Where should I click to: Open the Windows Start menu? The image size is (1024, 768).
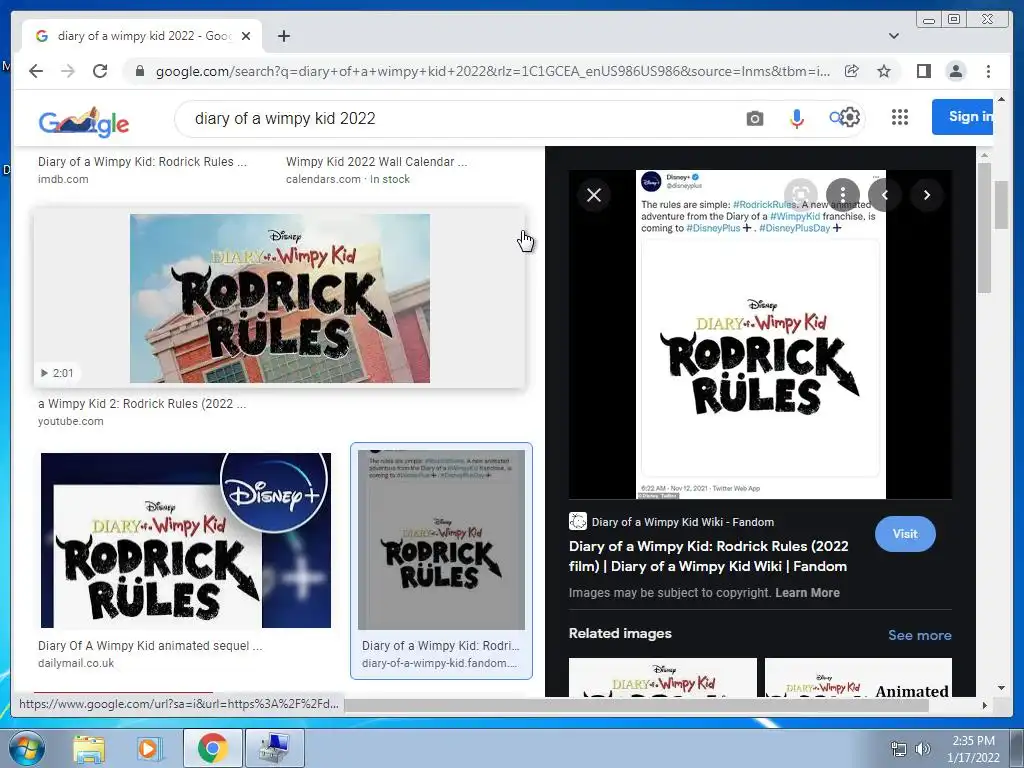[25, 748]
